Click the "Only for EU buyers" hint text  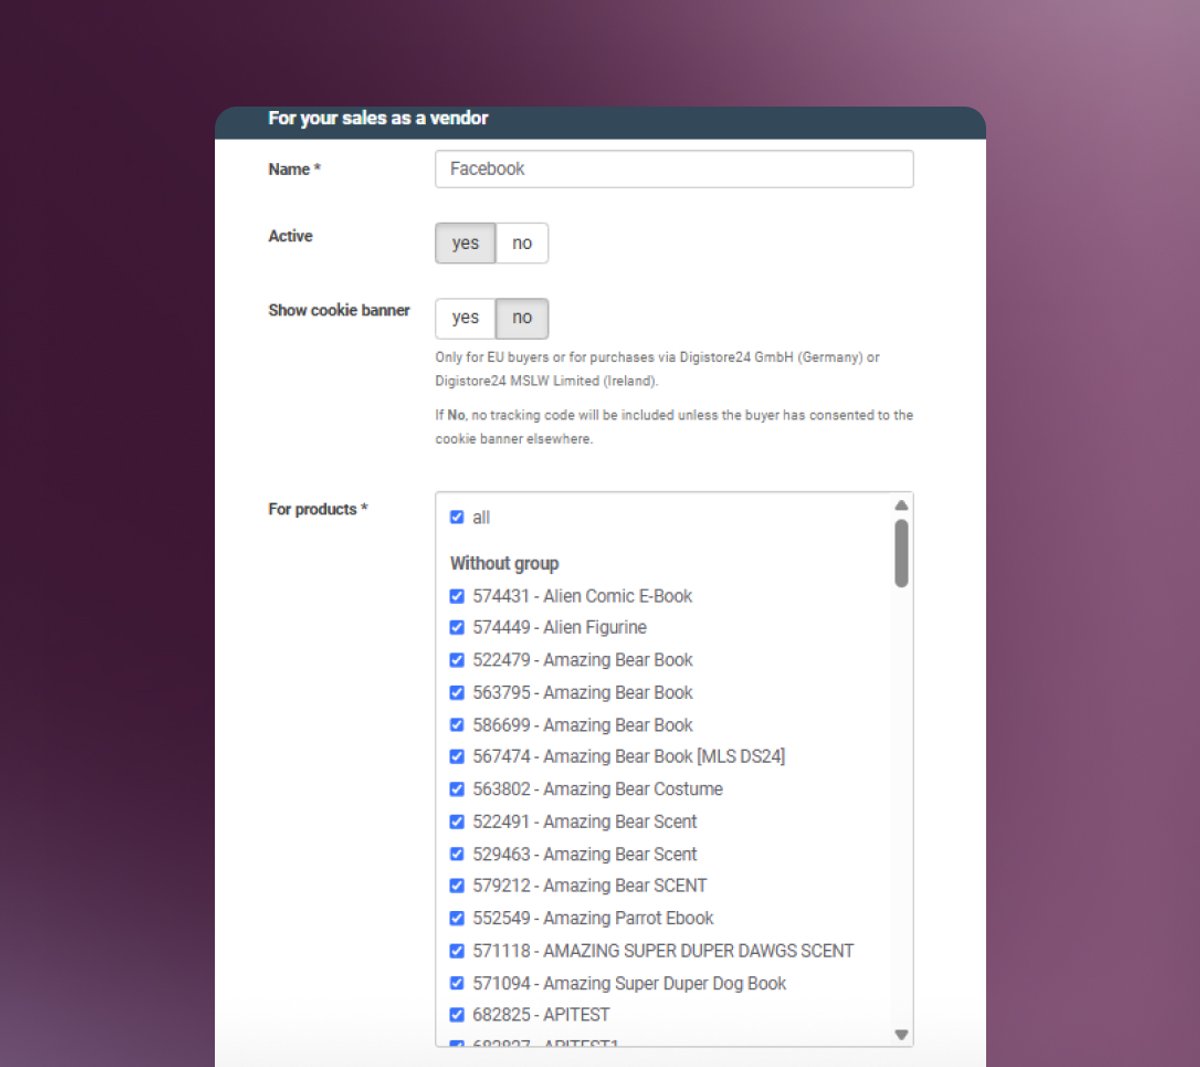point(657,369)
